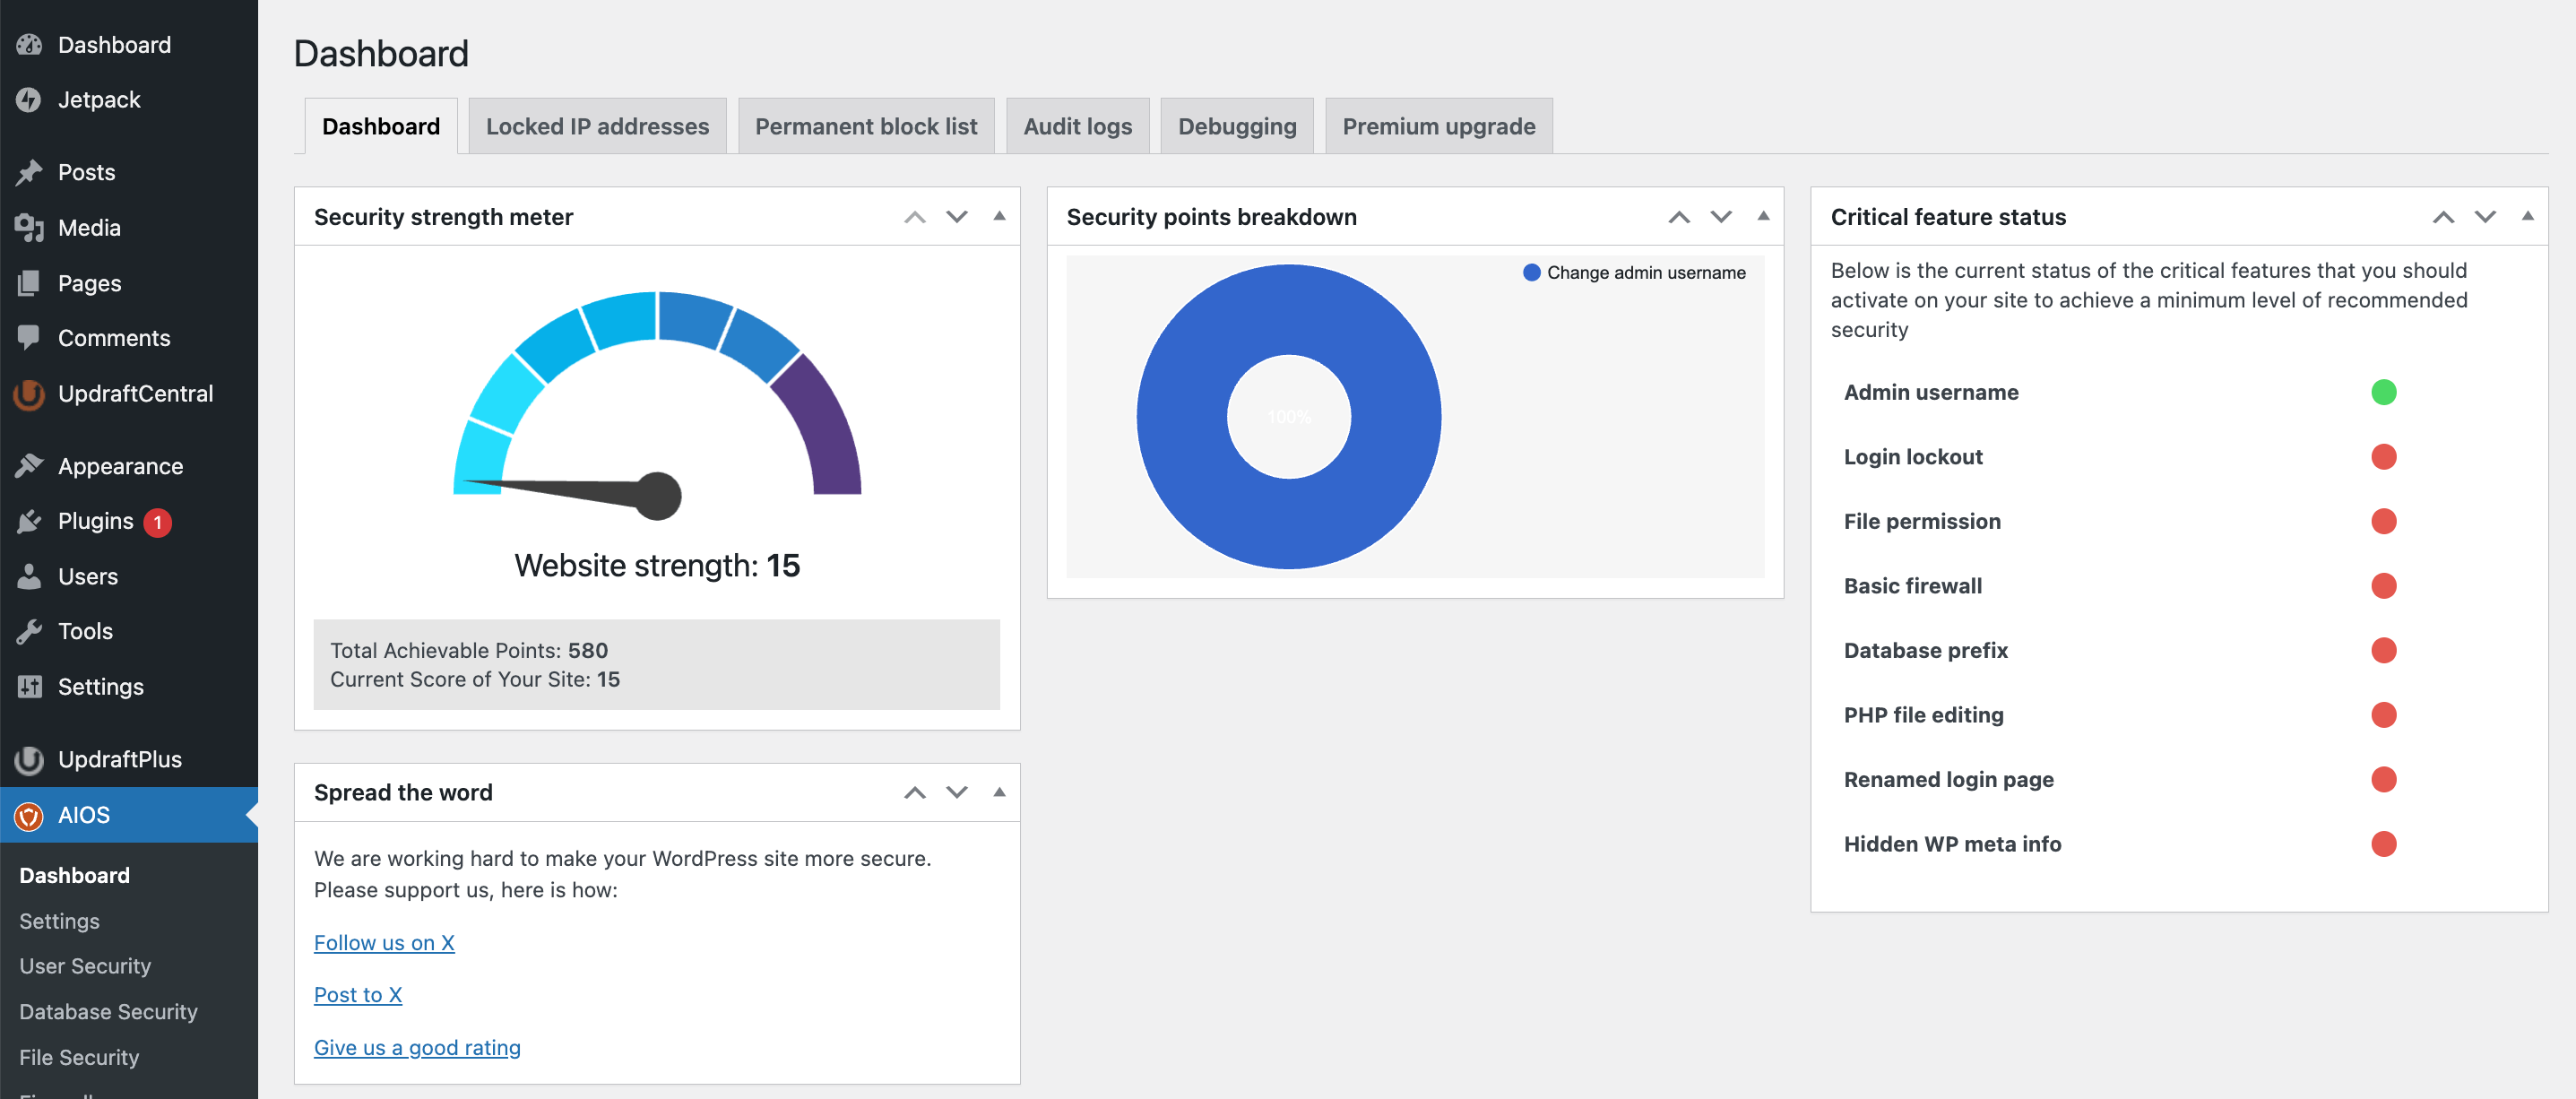The image size is (2576, 1099).
Task: Click the Jetpack icon in sidebar
Action: coord(29,100)
